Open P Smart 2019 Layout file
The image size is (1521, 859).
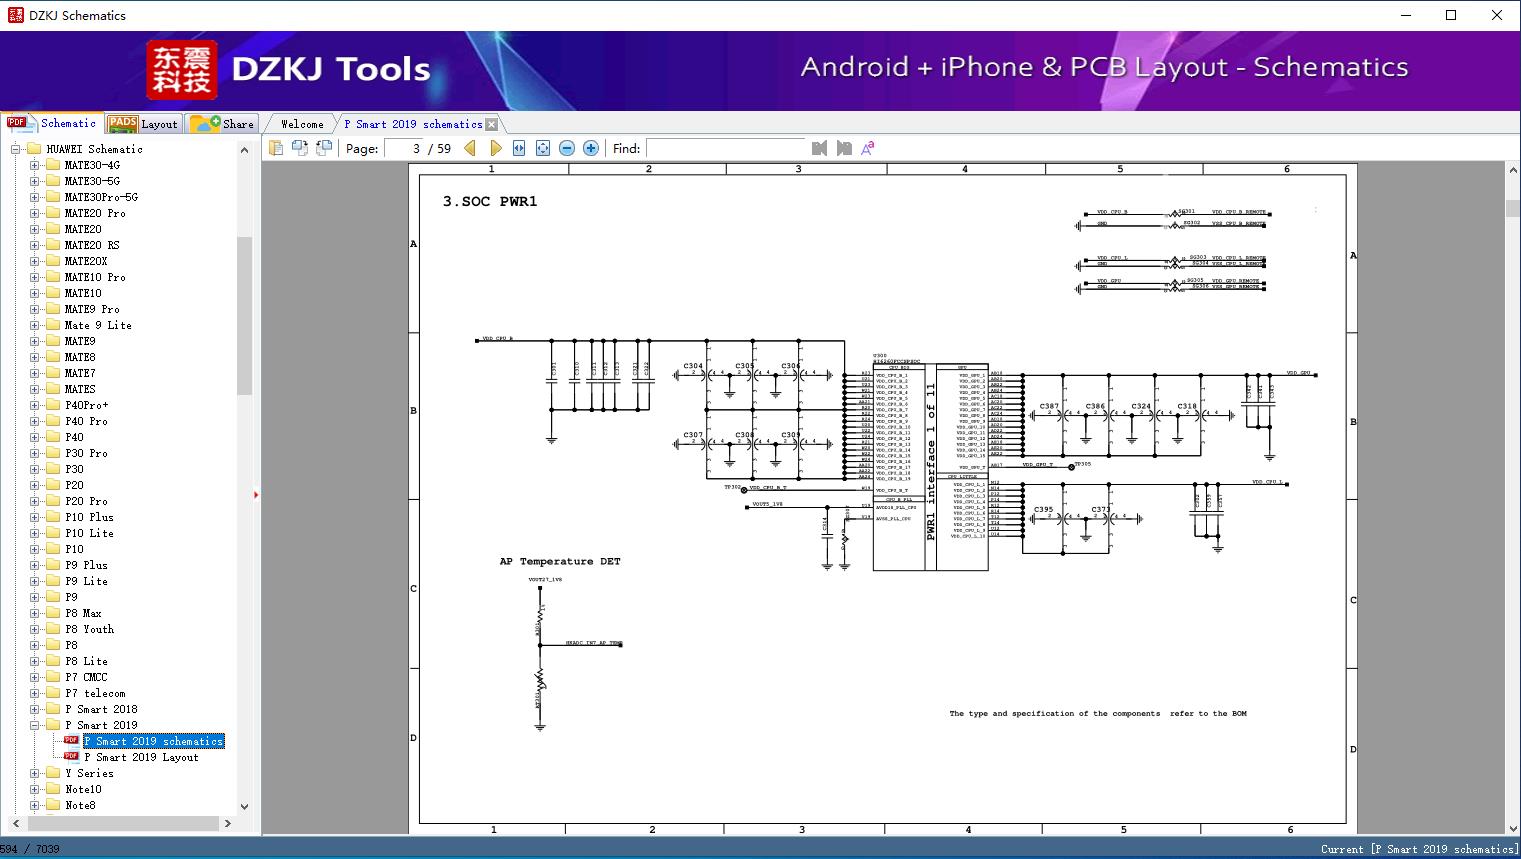[141, 757]
